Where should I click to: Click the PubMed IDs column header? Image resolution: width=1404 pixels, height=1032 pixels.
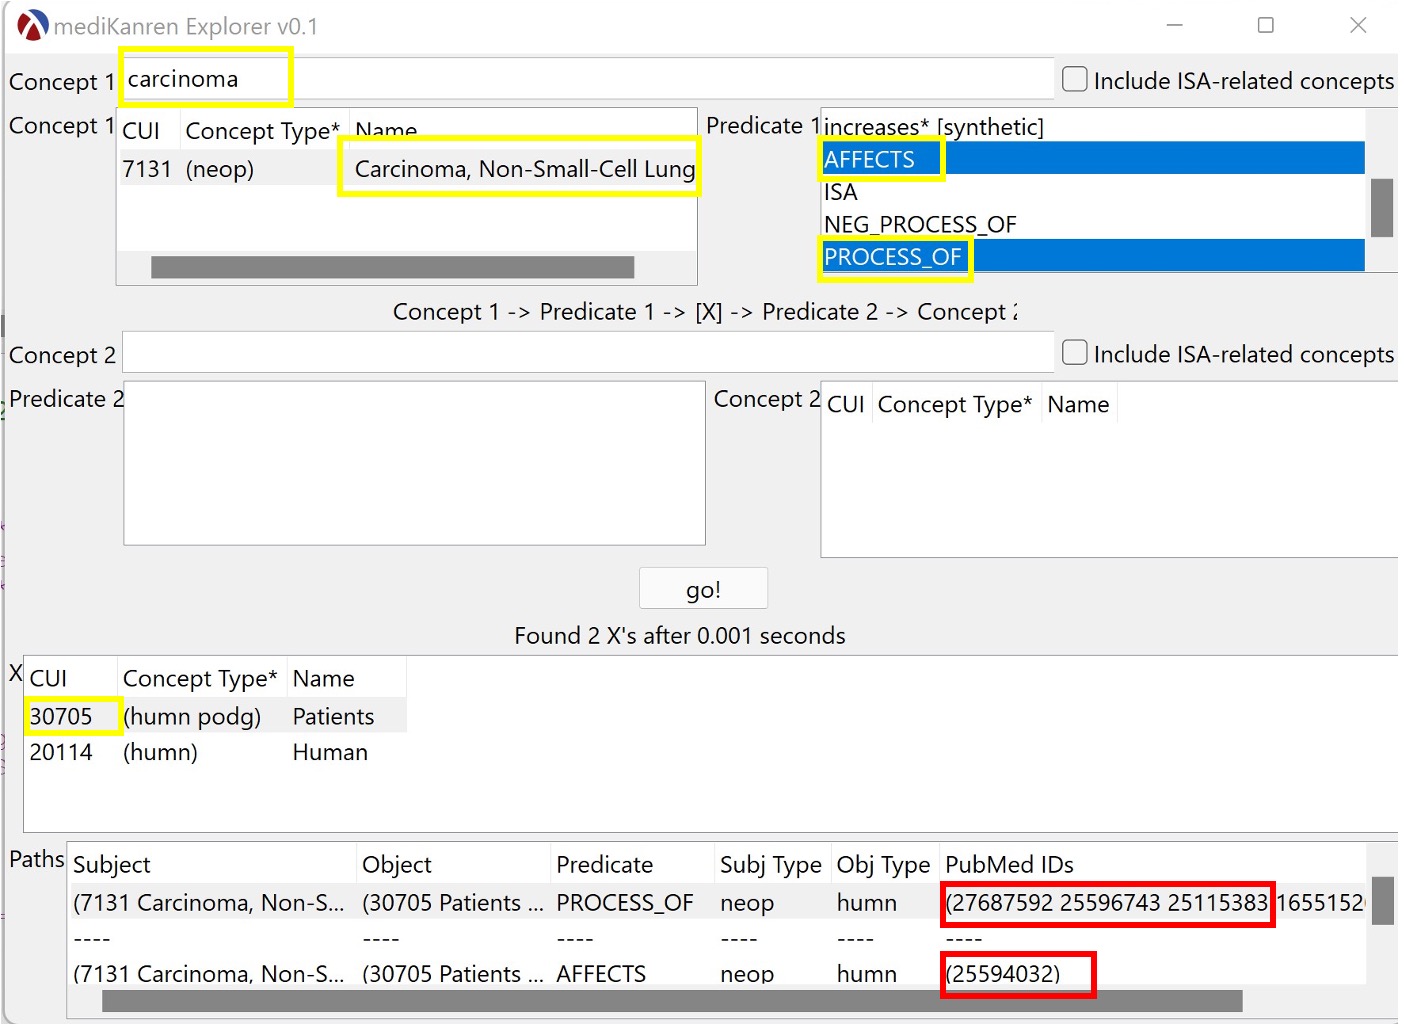[1009, 865]
